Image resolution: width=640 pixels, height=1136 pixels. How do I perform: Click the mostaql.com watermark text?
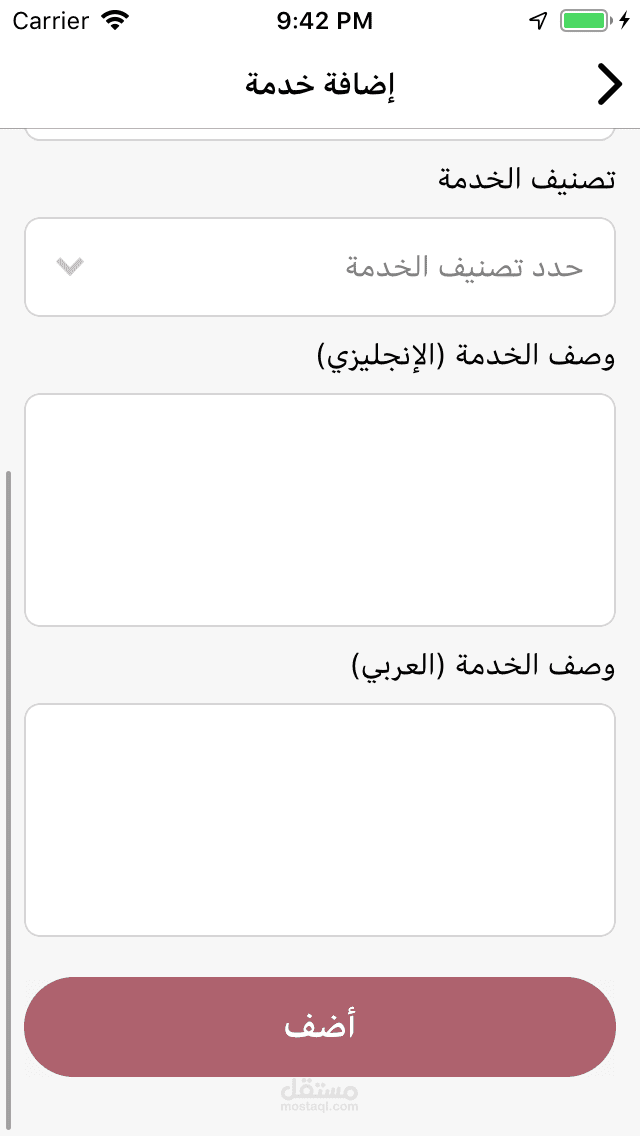pyautogui.click(x=320, y=1107)
